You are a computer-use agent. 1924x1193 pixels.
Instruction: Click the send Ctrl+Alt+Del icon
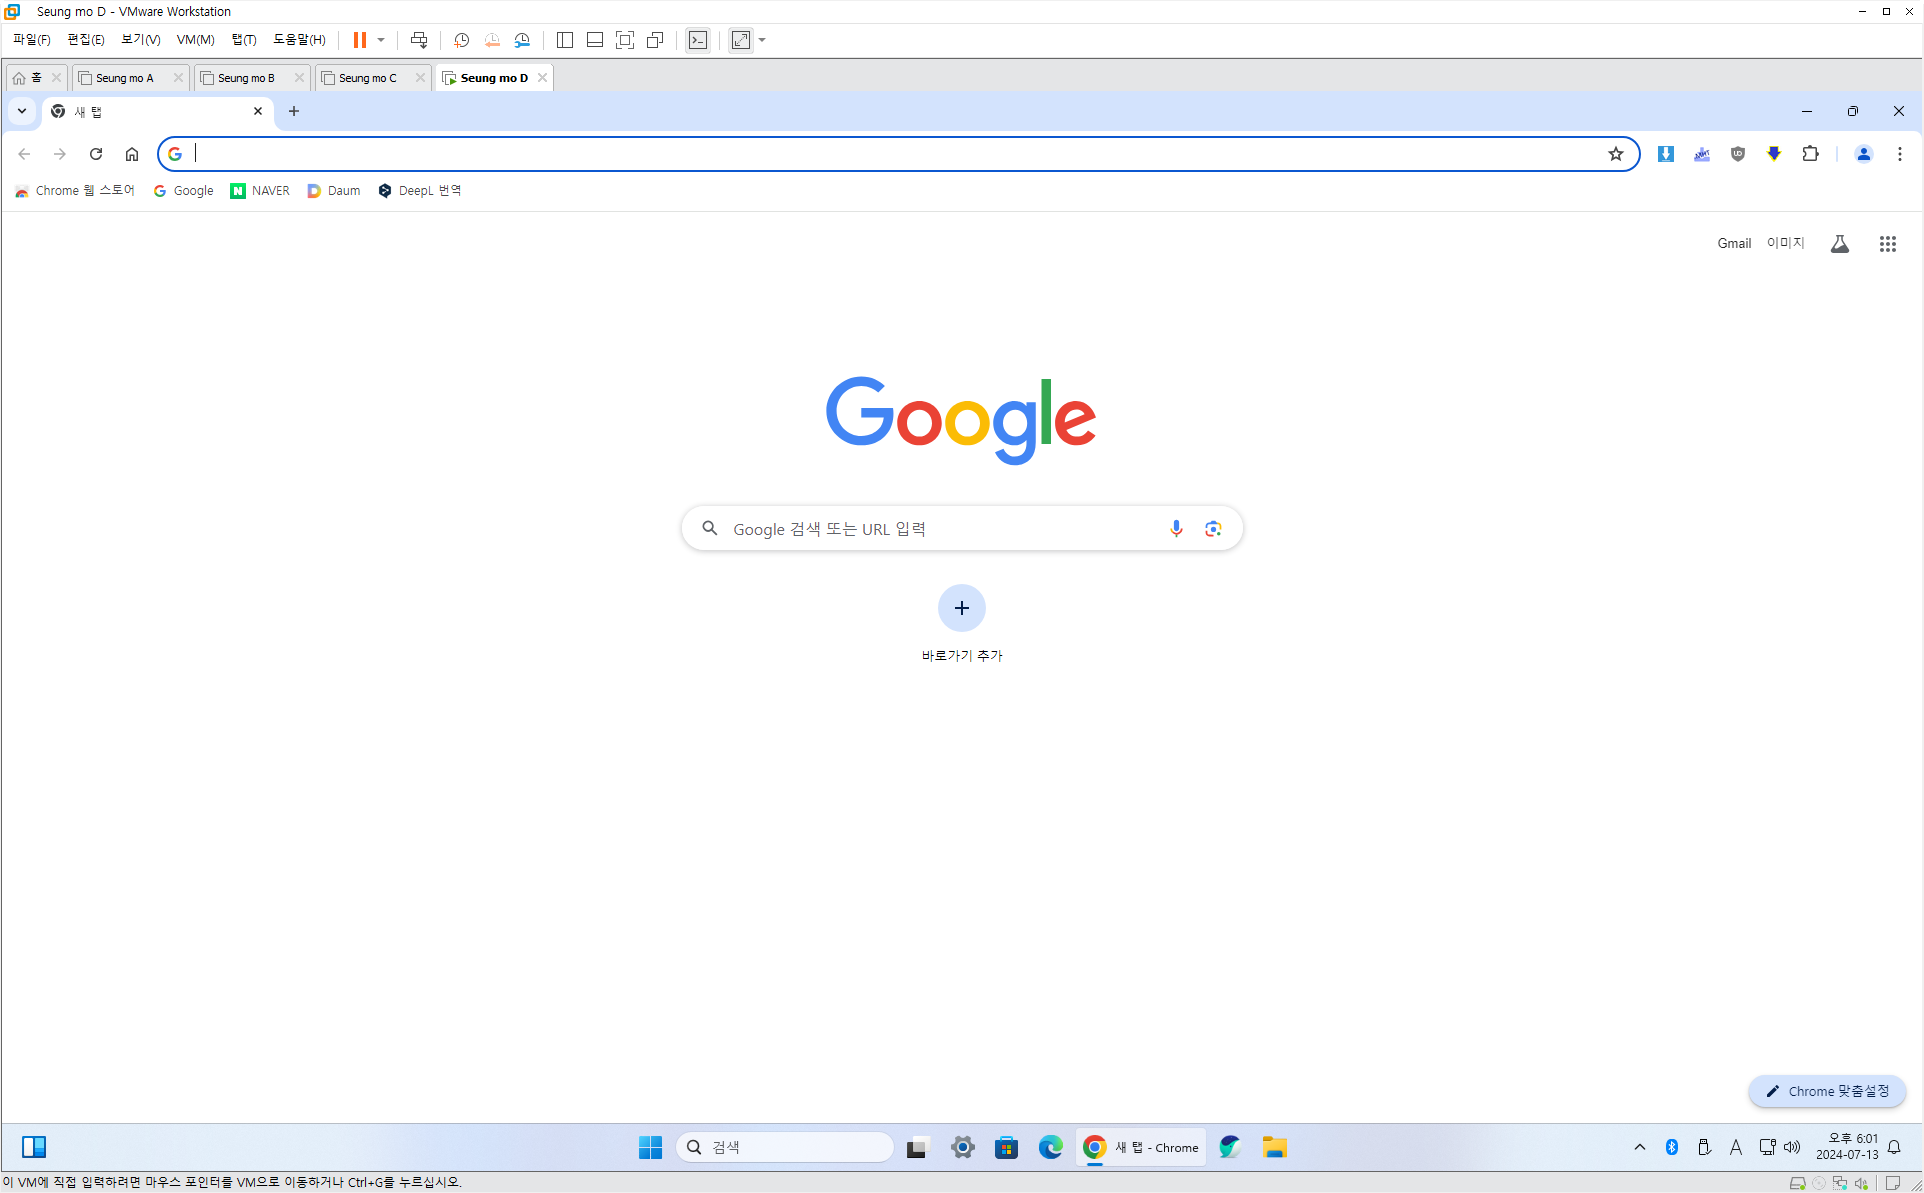419,40
